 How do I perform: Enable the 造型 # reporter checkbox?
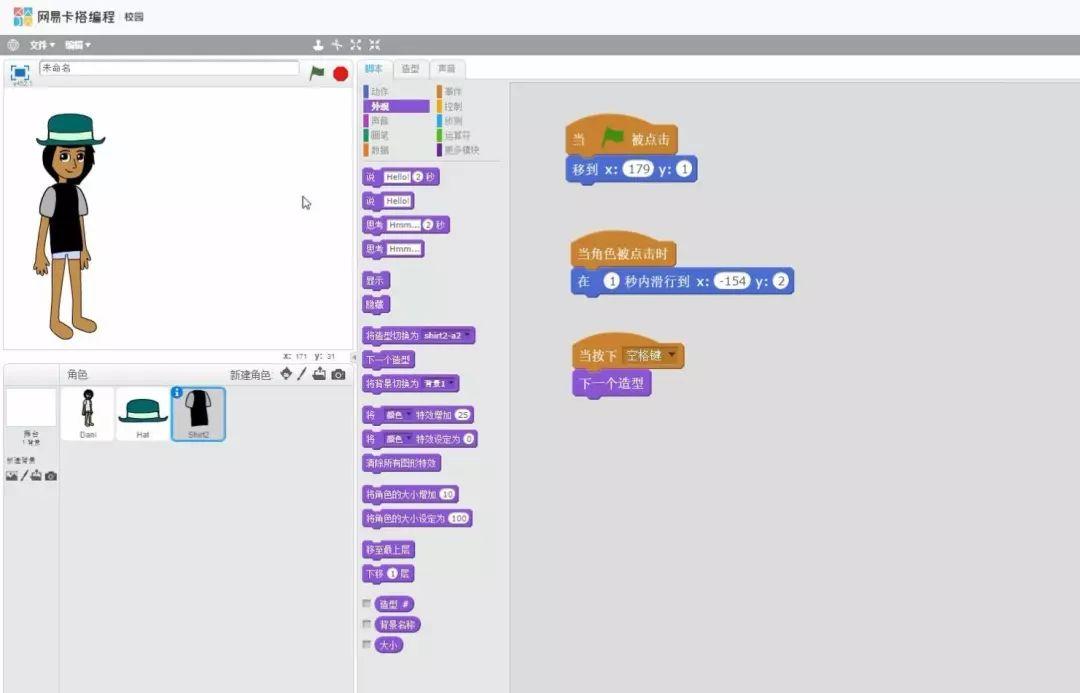click(367, 604)
